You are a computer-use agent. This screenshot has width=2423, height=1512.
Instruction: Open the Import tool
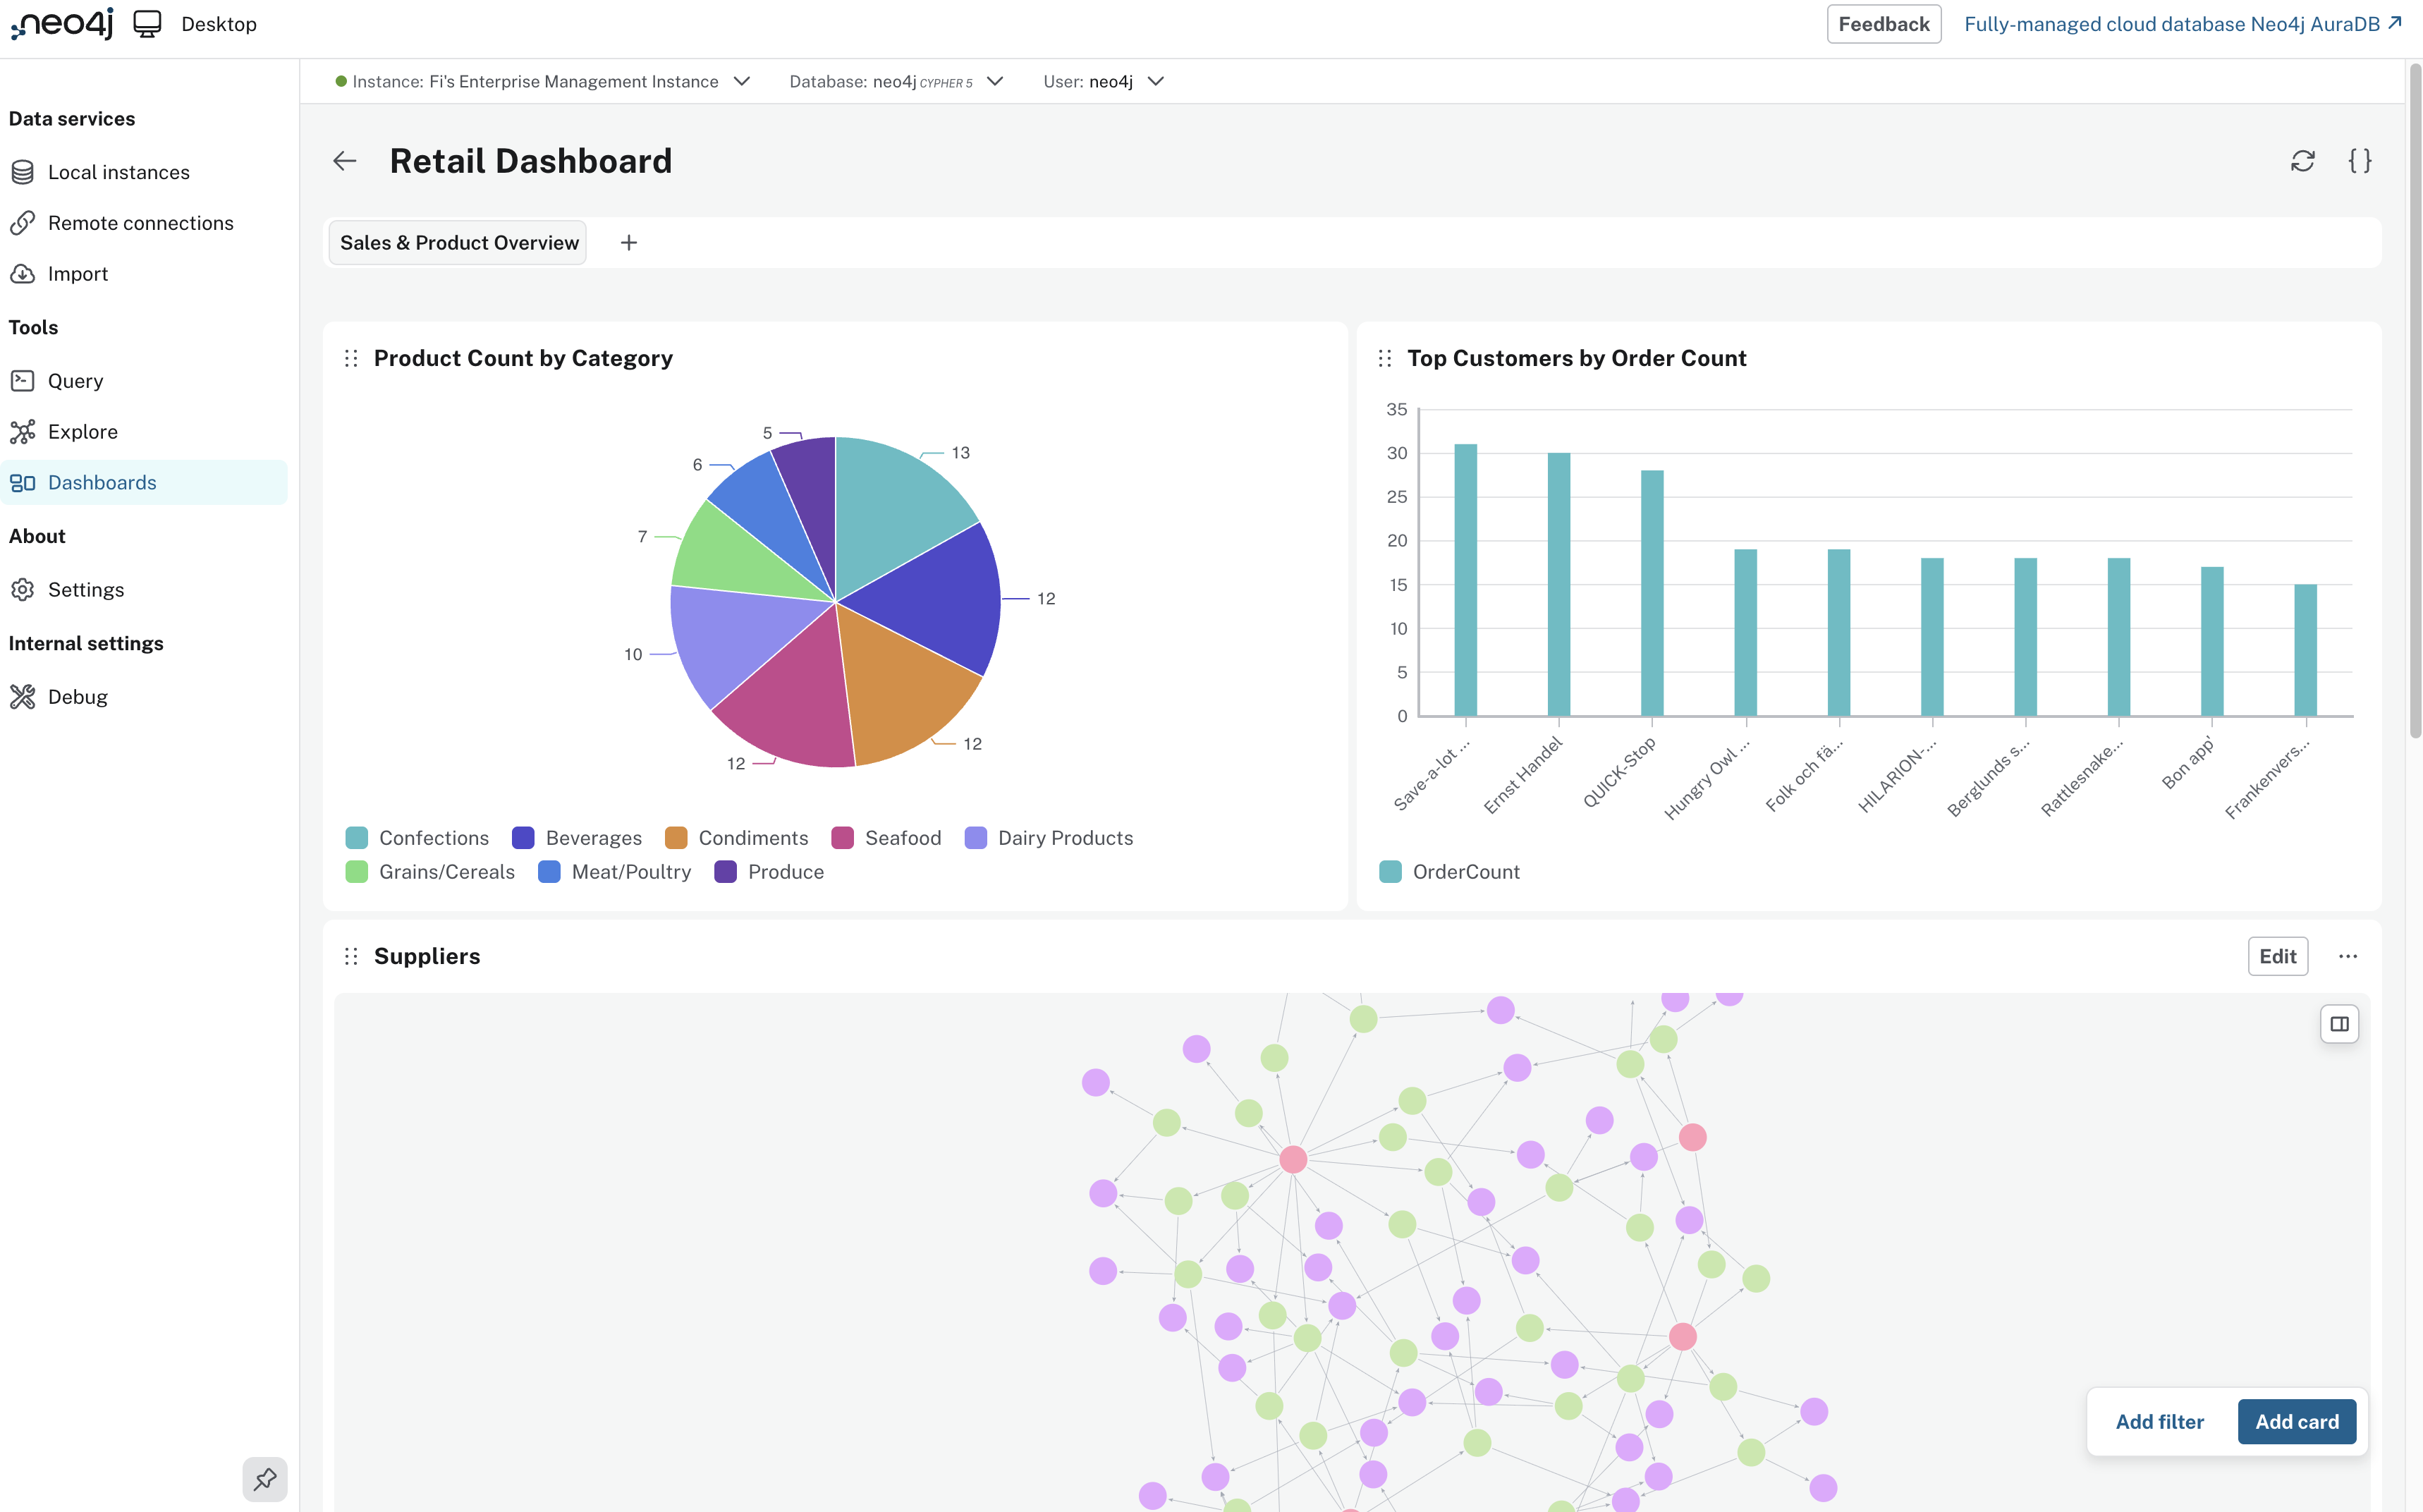point(78,273)
